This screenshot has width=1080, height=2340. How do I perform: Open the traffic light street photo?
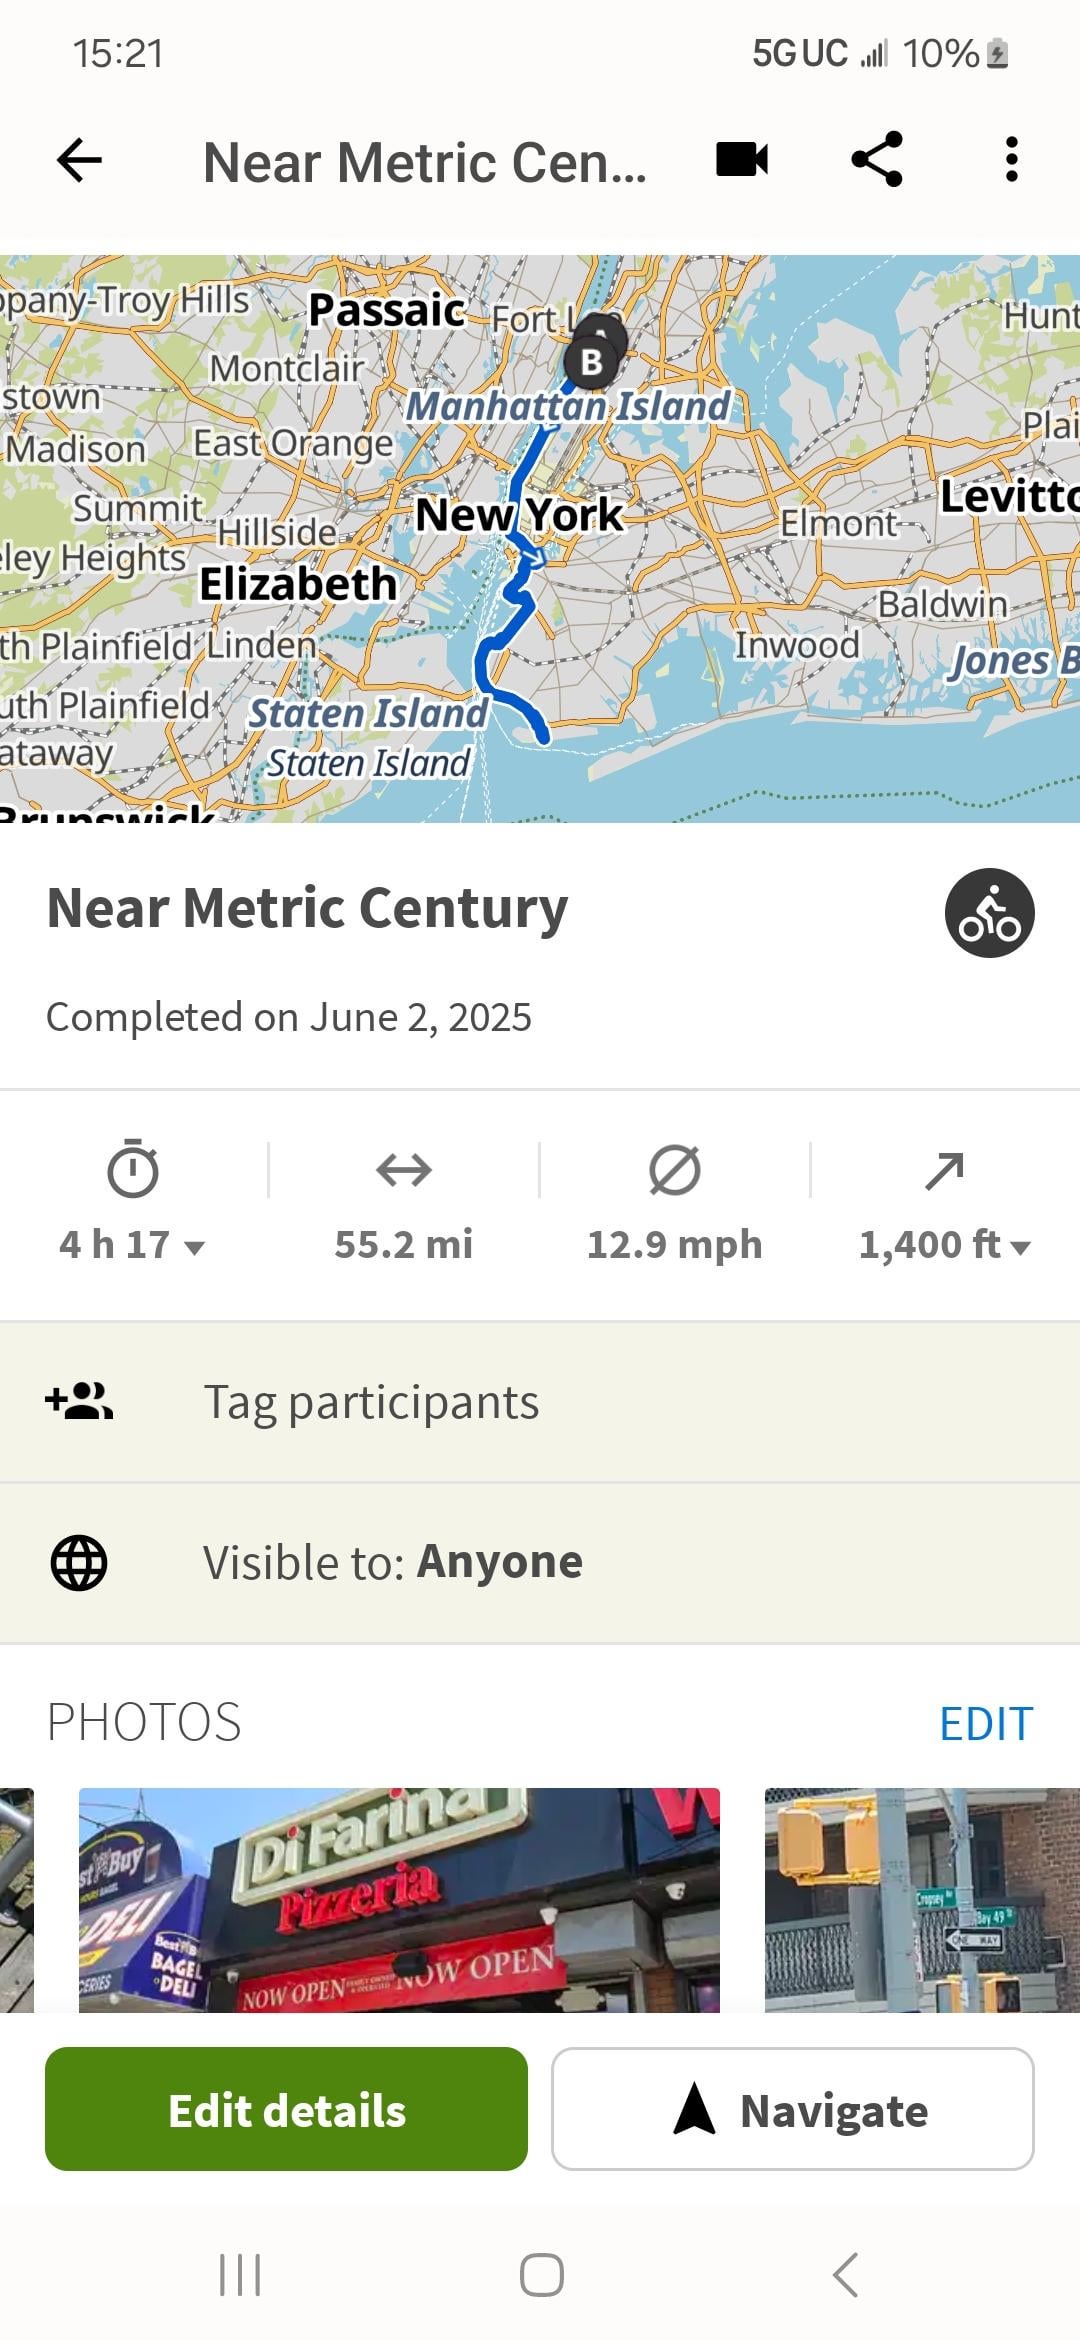tap(921, 1899)
